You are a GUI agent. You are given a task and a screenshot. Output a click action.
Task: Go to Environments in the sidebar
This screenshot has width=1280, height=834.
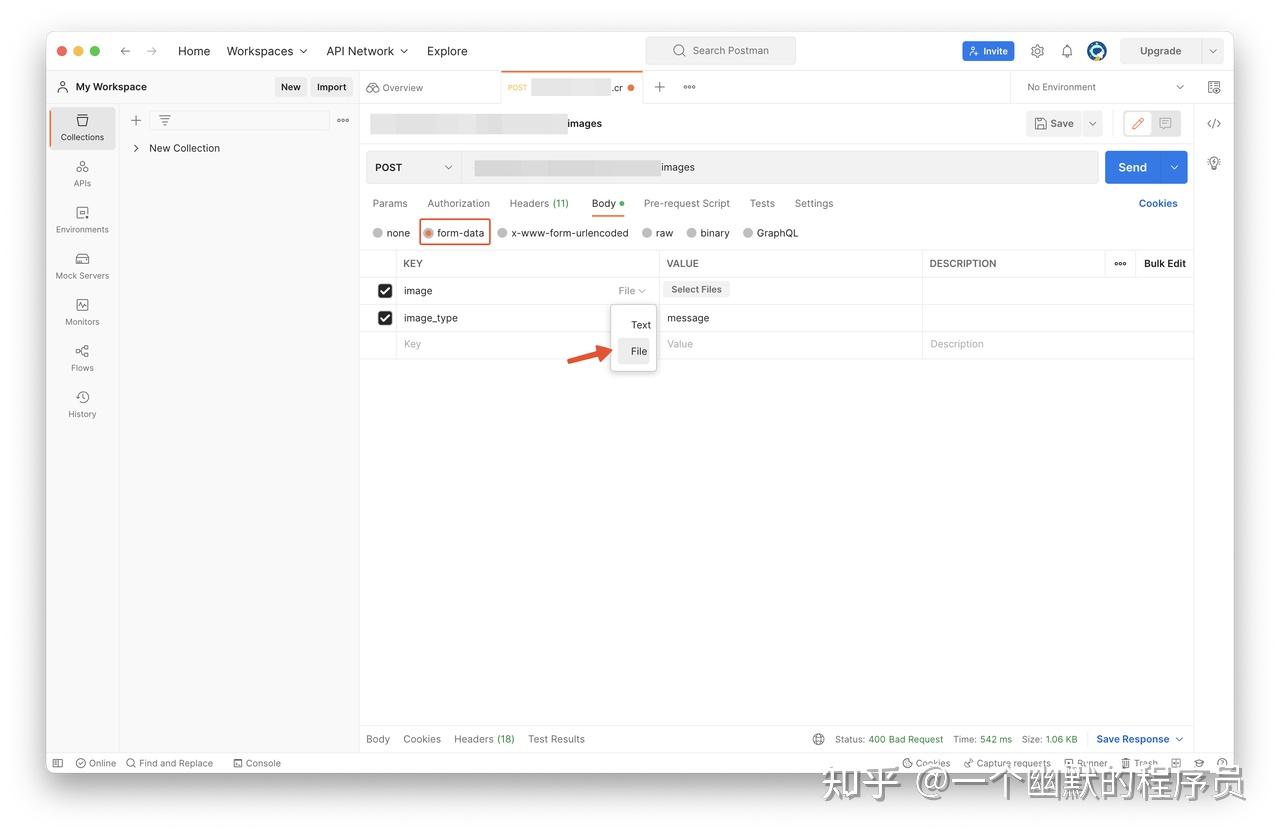pos(82,219)
